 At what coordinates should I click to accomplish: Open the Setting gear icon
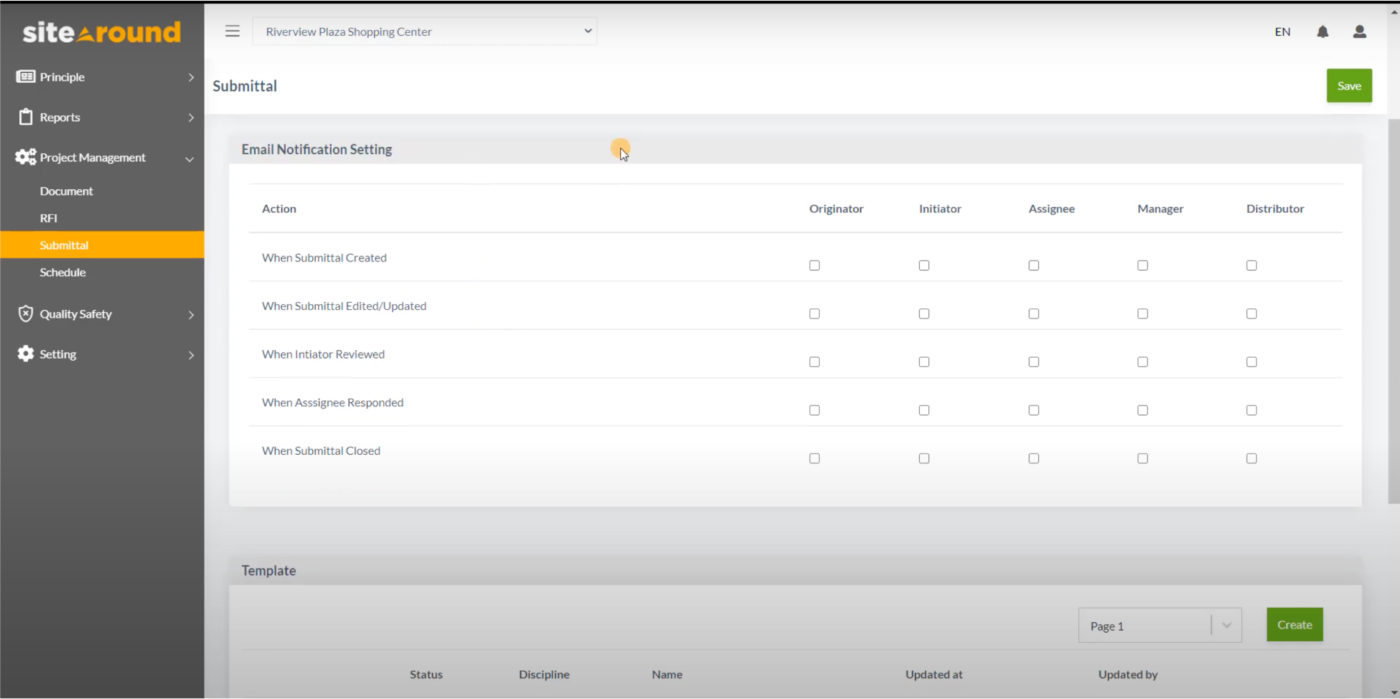click(x=24, y=353)
